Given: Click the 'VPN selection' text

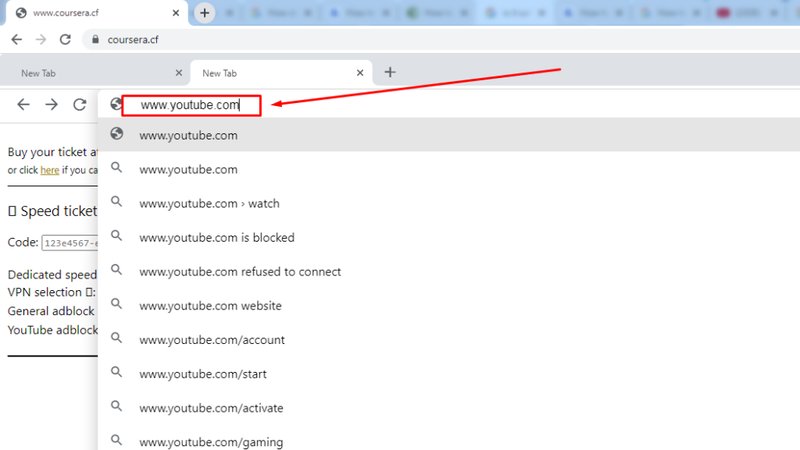Looking at the screenshot, I should pos(44,292).
